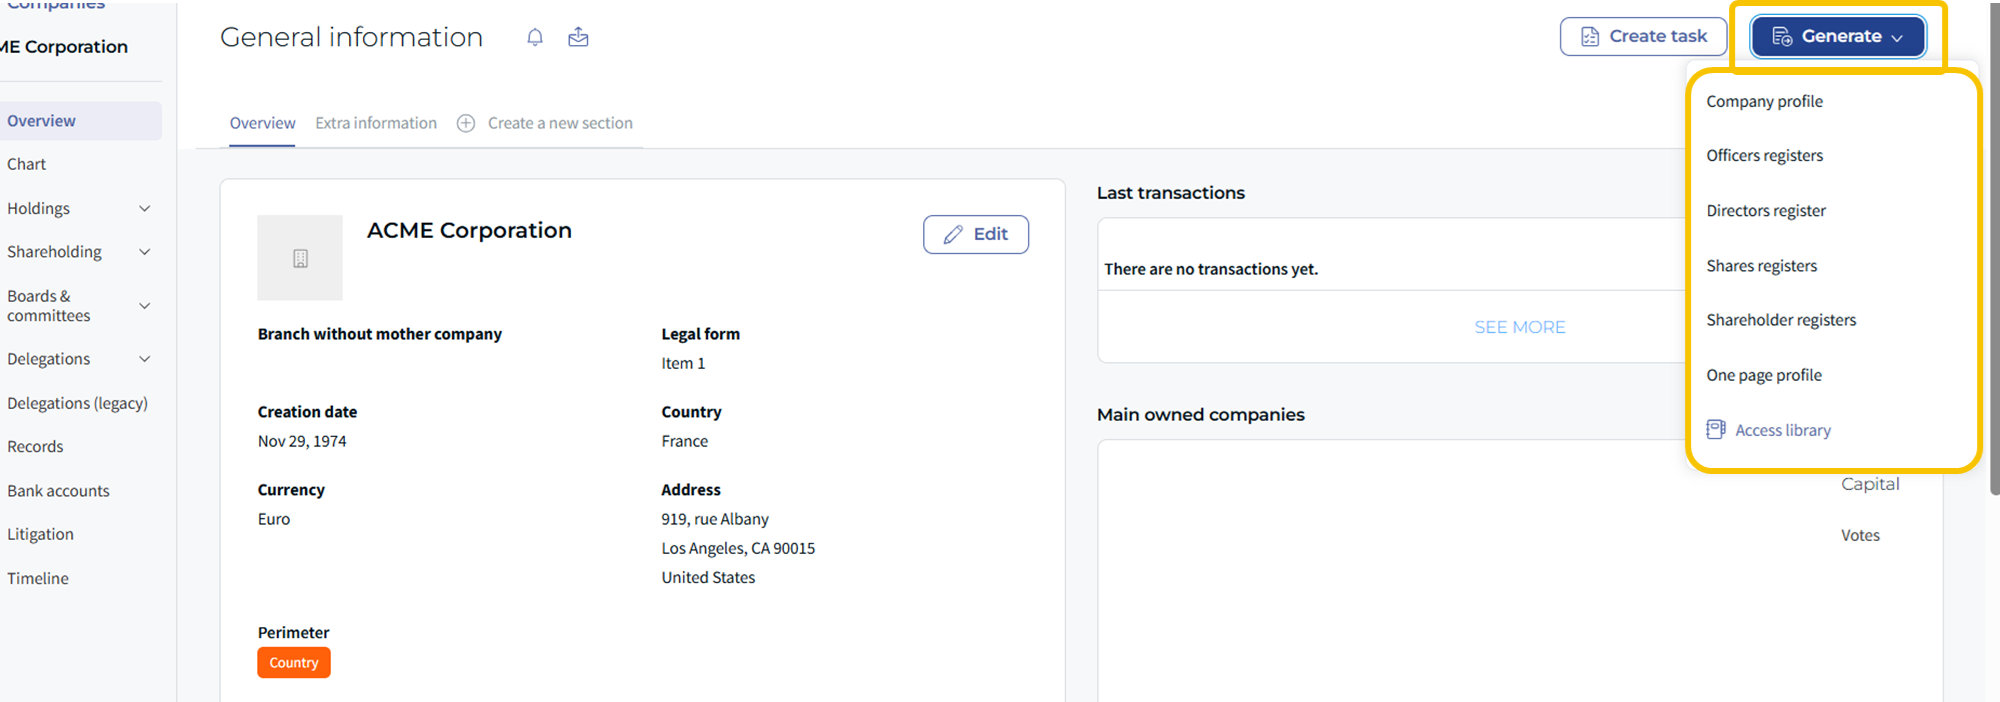Switch to the Overview tab
The image size is (2000, 702).
coord(262,123)
